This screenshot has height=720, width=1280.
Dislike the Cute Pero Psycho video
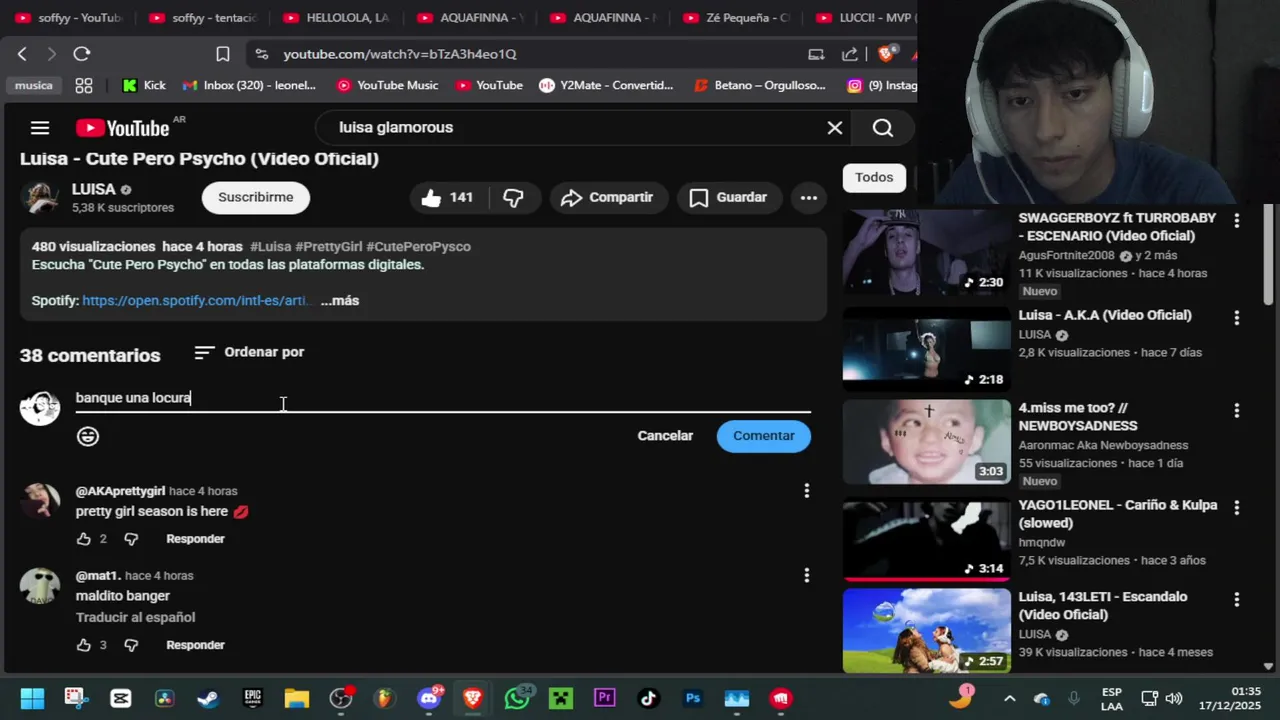(x=513, y=197)
